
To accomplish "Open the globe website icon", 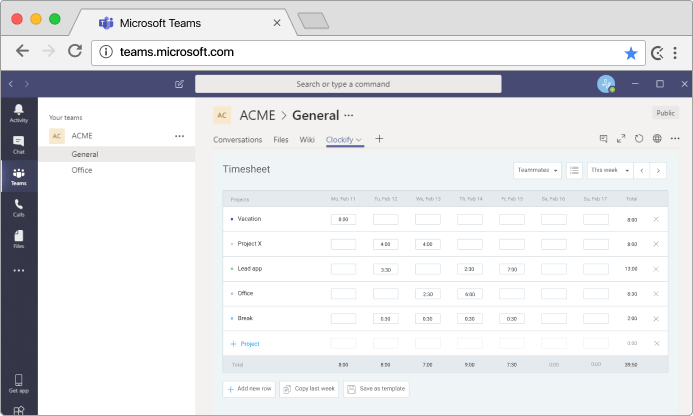I will click(x=657, y=139).
